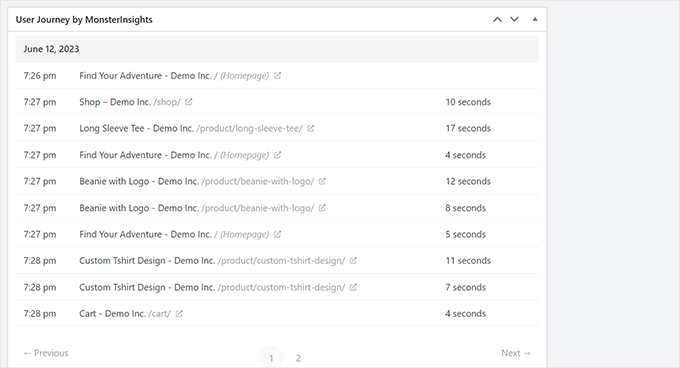This screenshot has width=680, height=368.
Task: Open external link icon in Homepage row with 5 seconds
Action: coord(278,234)
